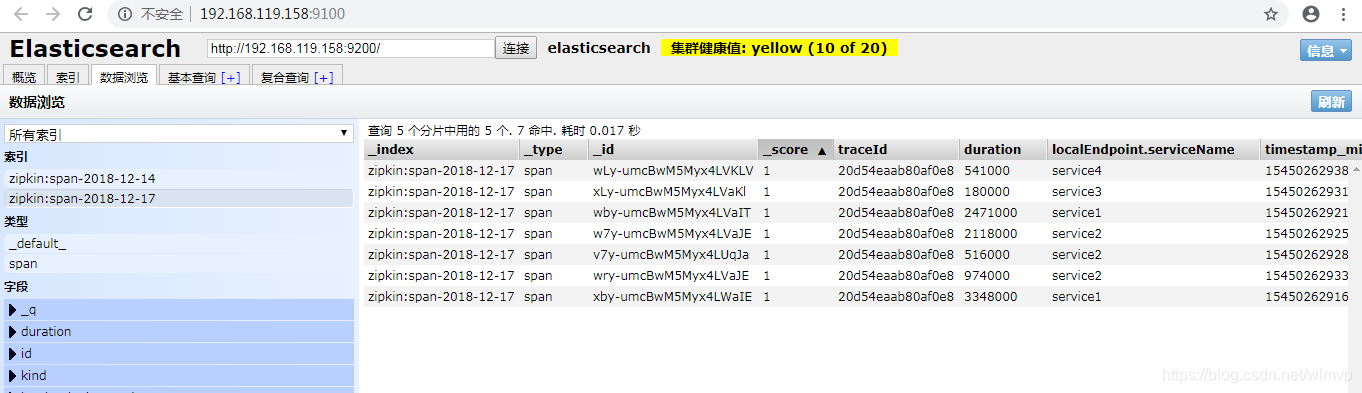The image size is (1362, 393).
Task: Open the Chrome three-dot menu
Action: [x=1343, y=14]
